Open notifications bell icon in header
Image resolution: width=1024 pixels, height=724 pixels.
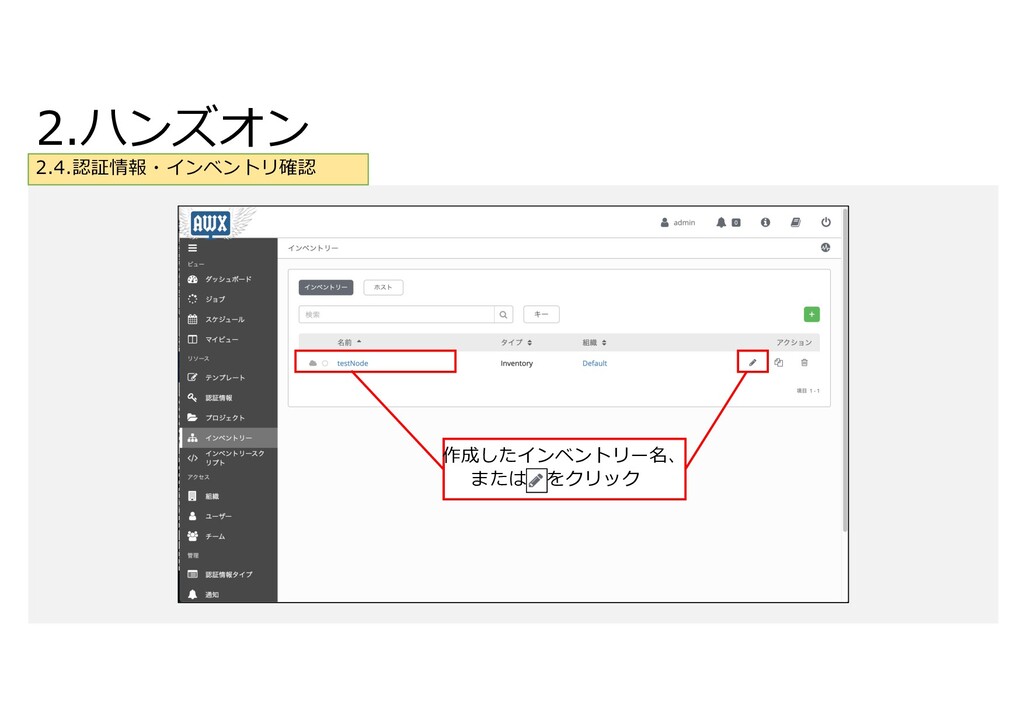[x=721, y=223]
